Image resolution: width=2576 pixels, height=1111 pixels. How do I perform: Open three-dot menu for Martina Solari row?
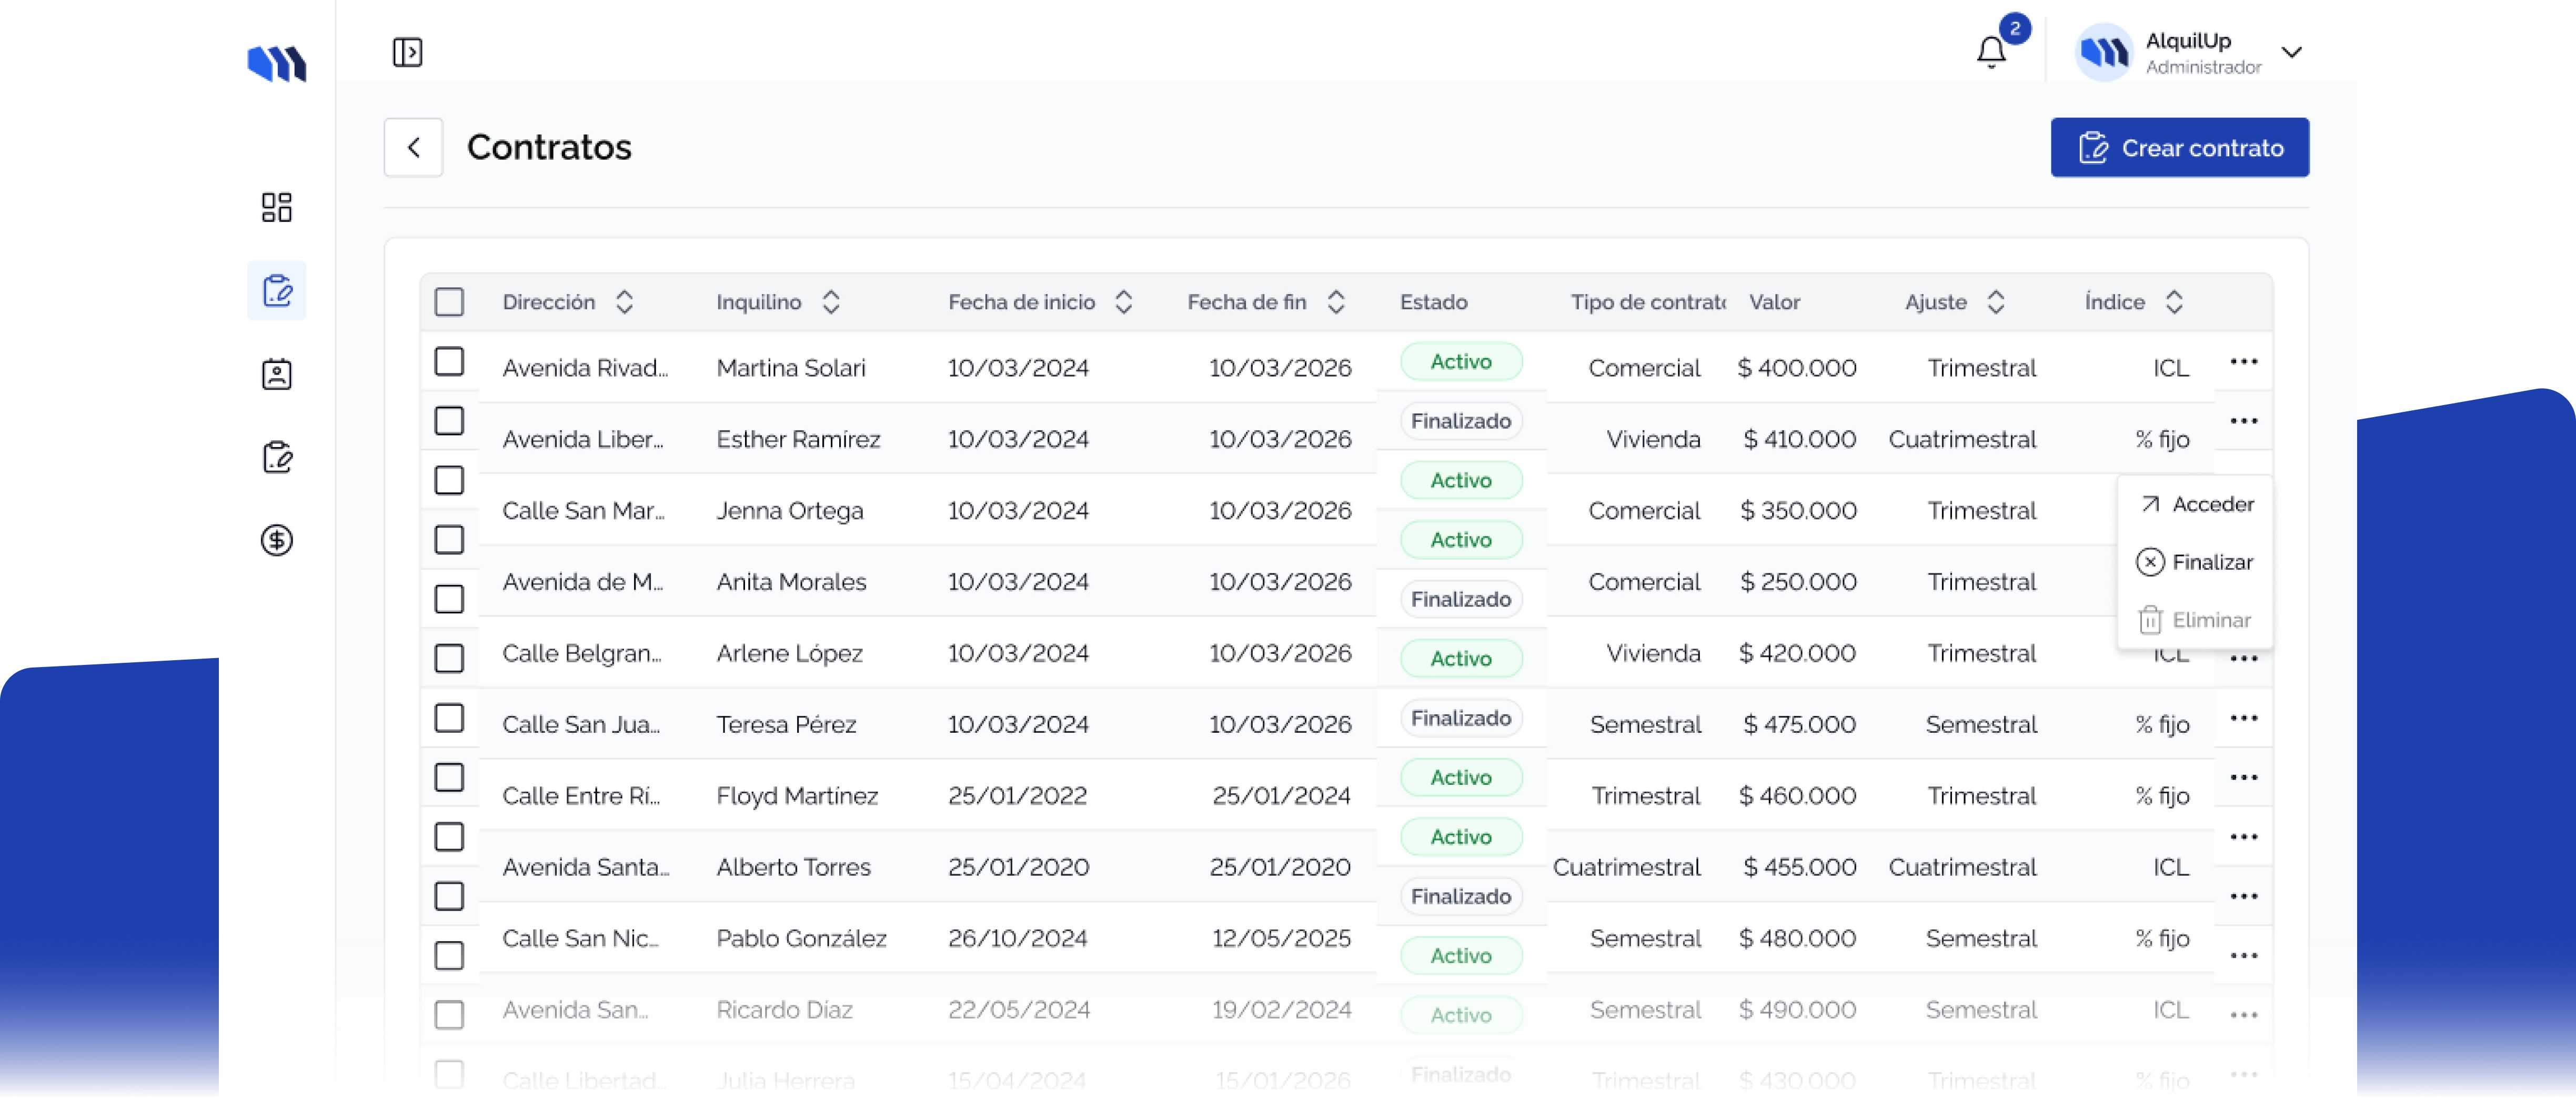(2243, 362)
